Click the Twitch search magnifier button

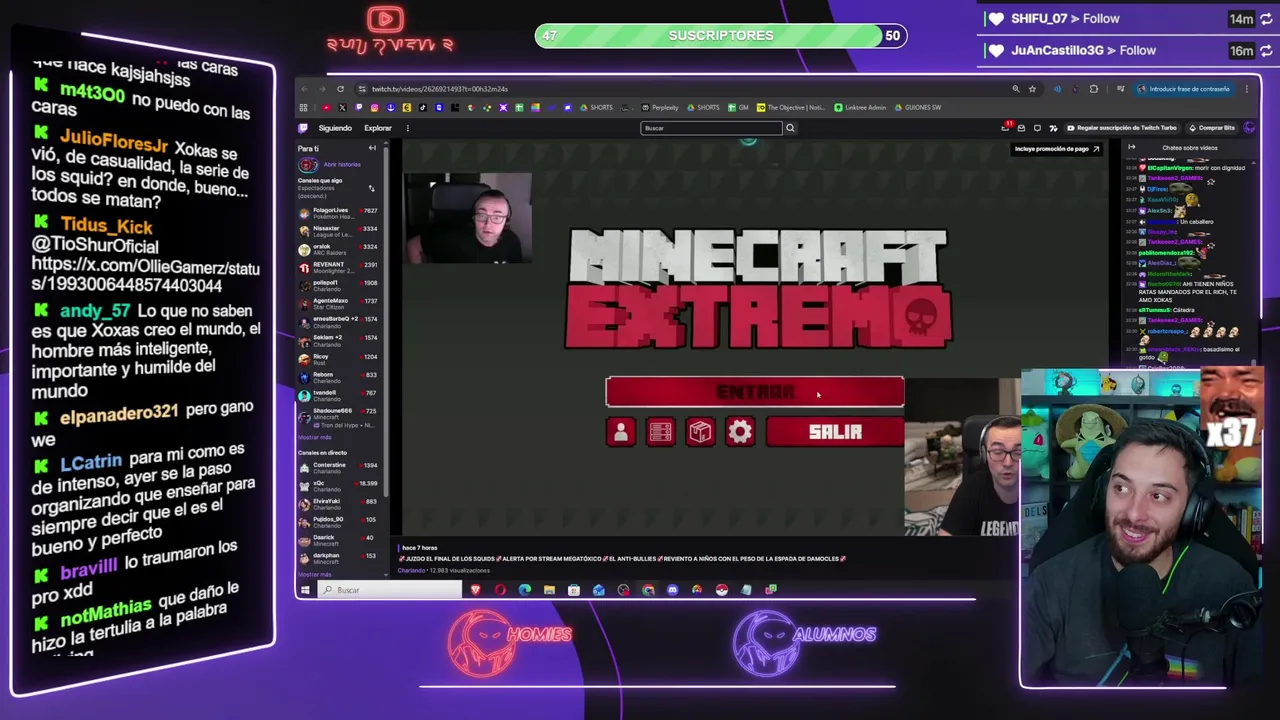790,128
